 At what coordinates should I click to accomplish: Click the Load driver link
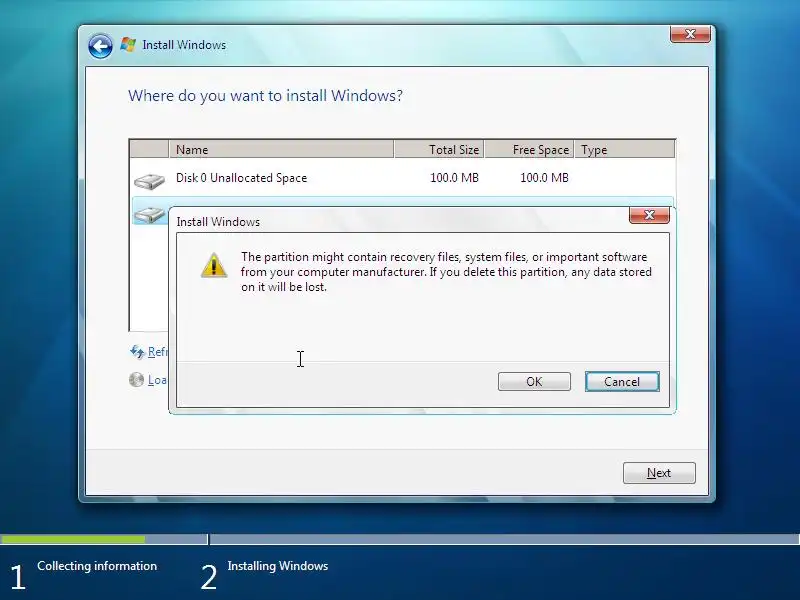157,380
